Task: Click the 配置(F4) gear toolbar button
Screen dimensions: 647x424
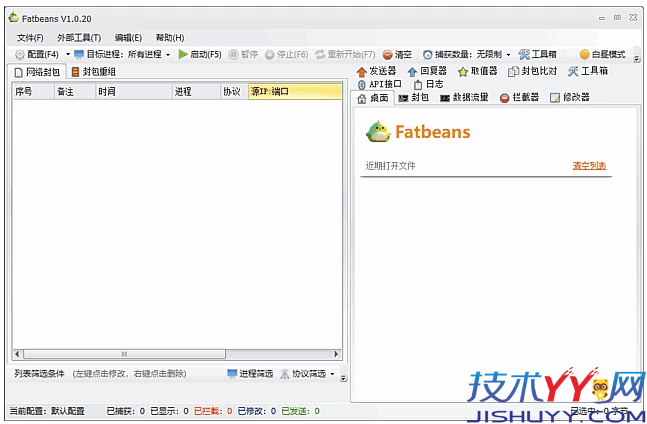Action: tap(37, 54)
